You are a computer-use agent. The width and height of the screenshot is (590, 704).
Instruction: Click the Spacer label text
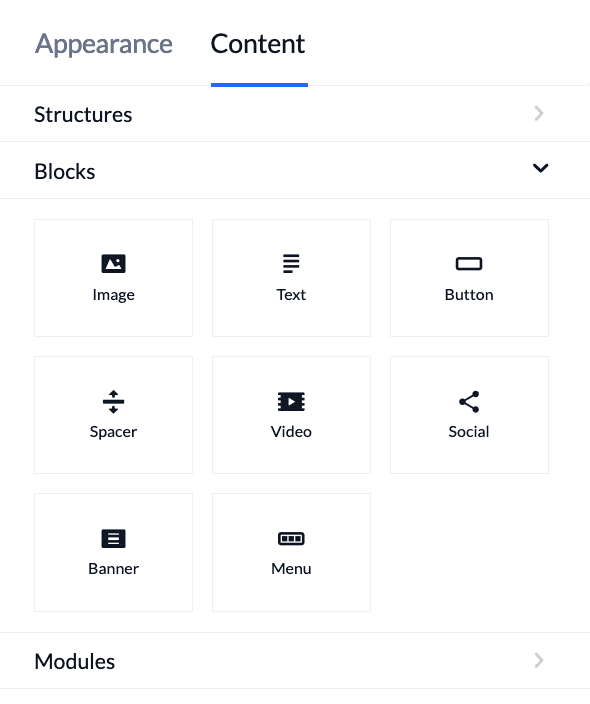113,432
